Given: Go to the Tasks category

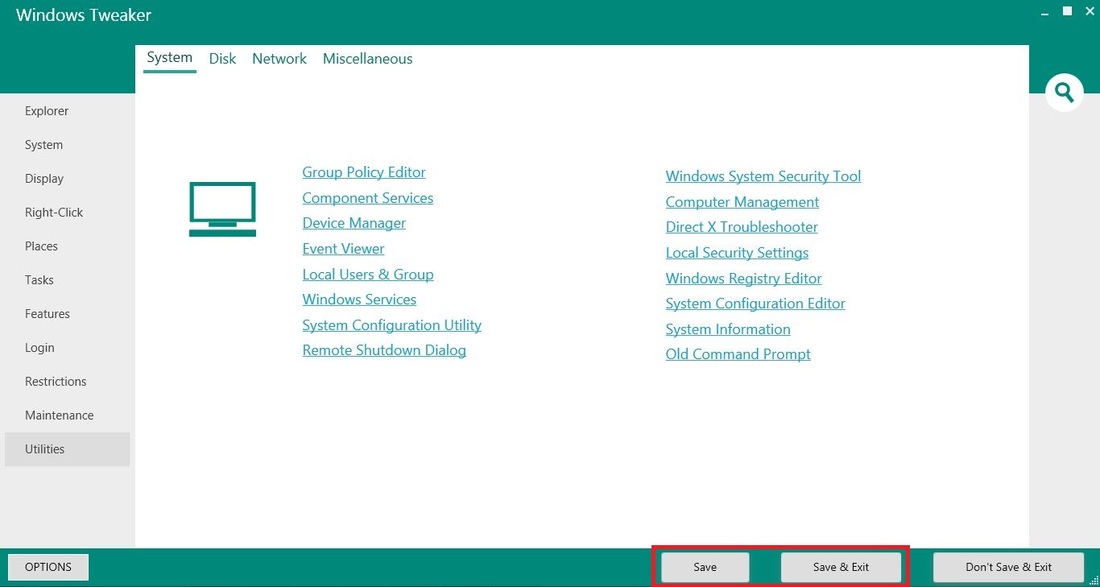Looking at the screenshot, I should tap(67, 280).
